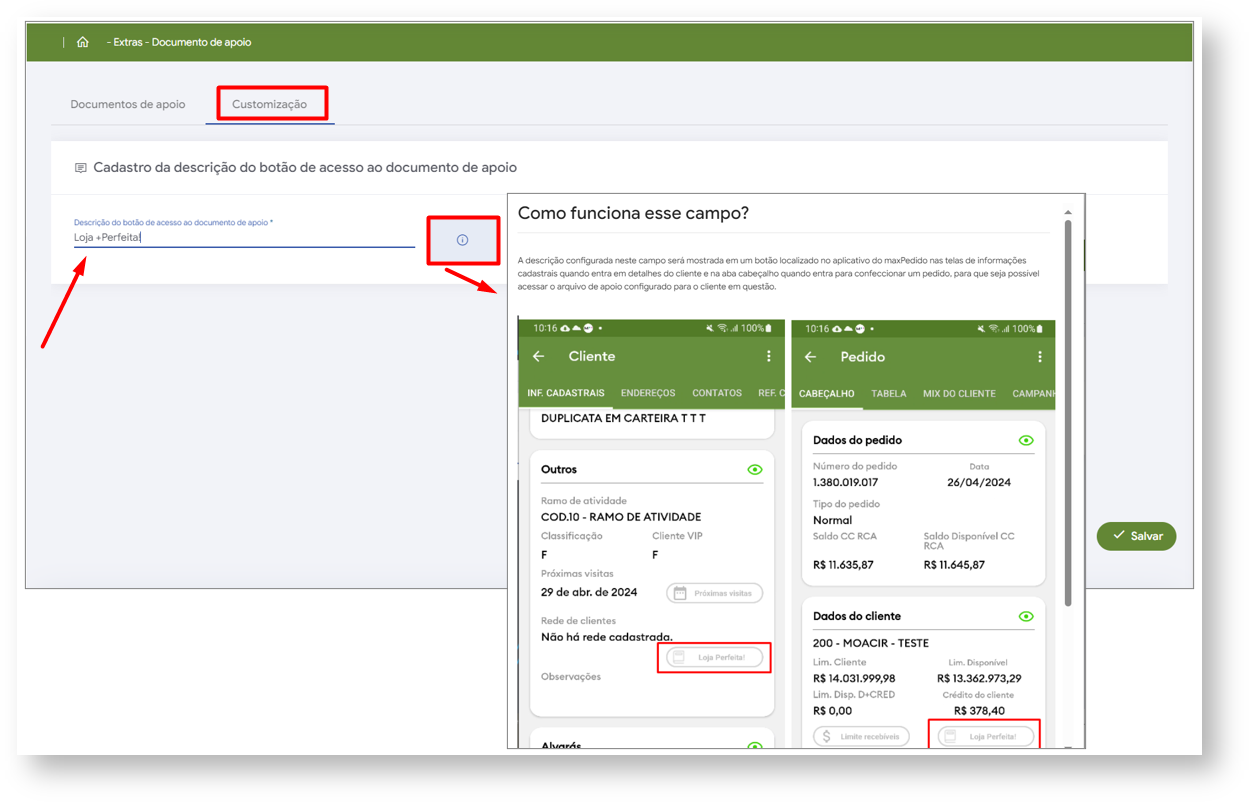This screenshot has width=1250, height=803.
Task: Click the button description input field
Action: coord(243,238)
